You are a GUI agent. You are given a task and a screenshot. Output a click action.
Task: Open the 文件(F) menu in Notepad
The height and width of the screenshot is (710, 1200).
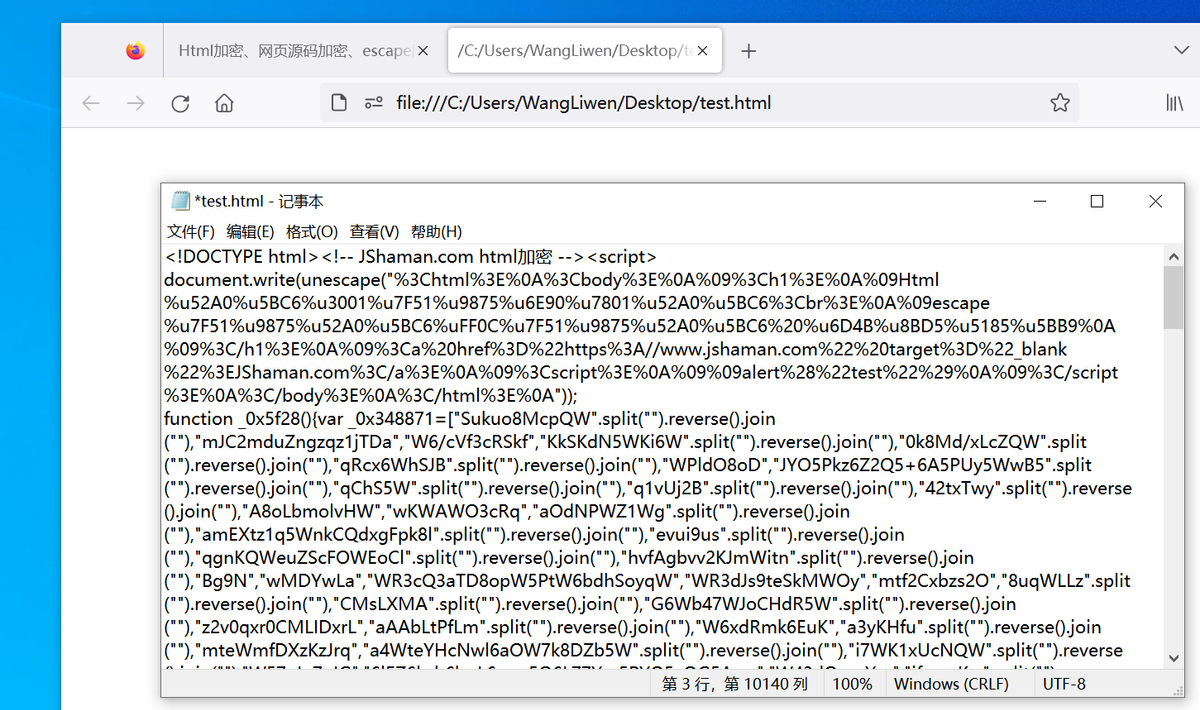[x=188, y=231]
